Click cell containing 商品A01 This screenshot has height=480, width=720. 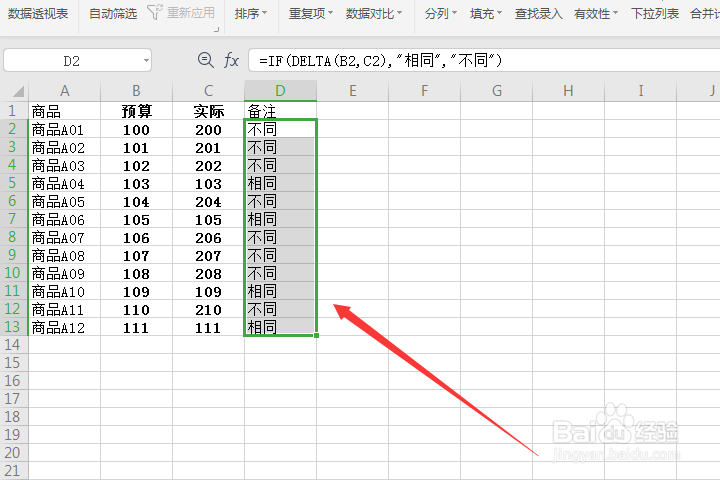[x=64, y=129]
